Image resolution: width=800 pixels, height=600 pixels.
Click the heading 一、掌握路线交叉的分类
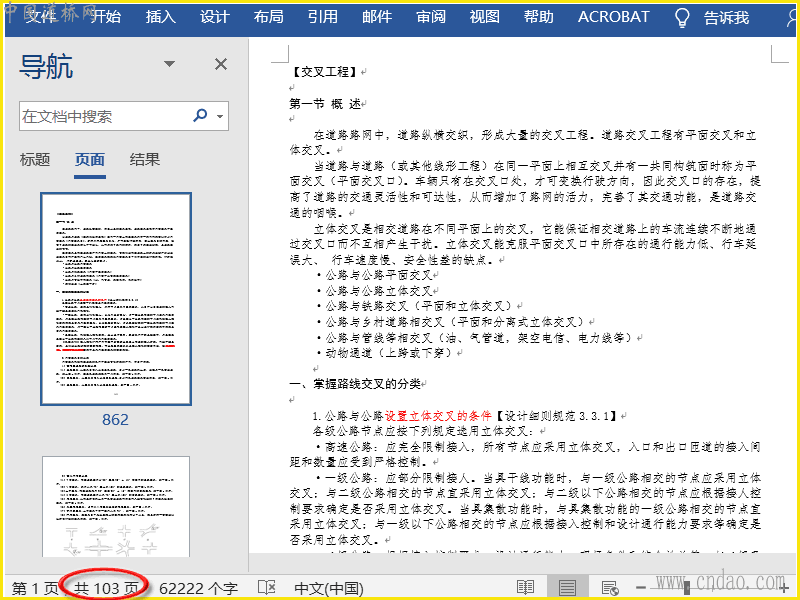click(355, 384)
